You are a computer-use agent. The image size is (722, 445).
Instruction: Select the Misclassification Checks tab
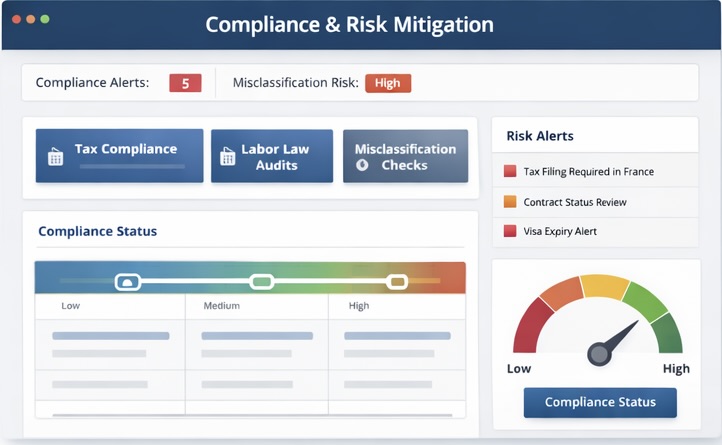[x=405, y=156]
